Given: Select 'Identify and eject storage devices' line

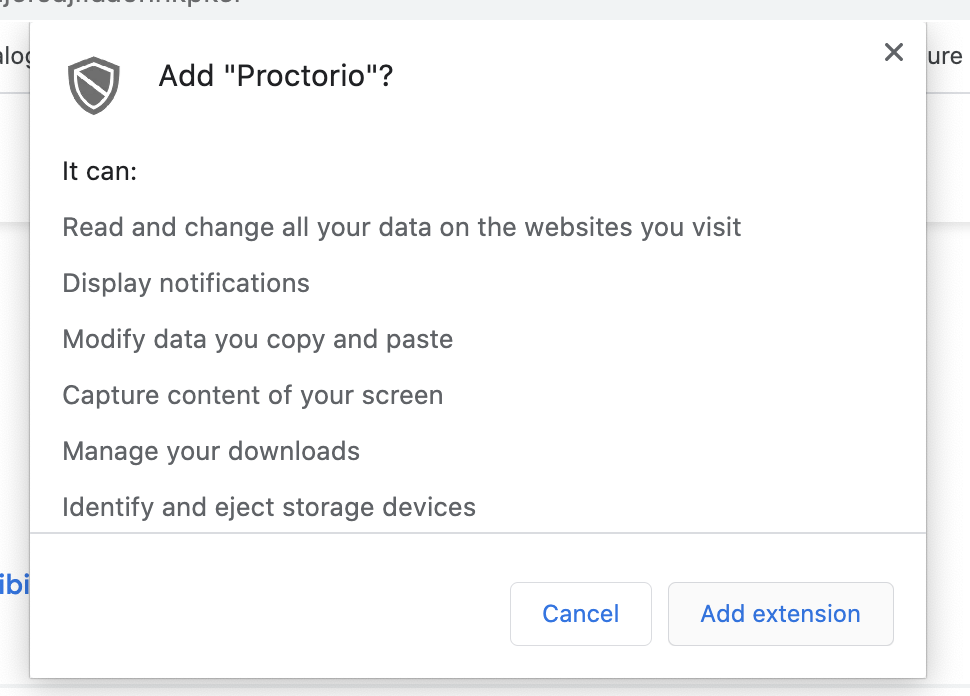Looking at the screenshot, I should click(x=268, y=507).
